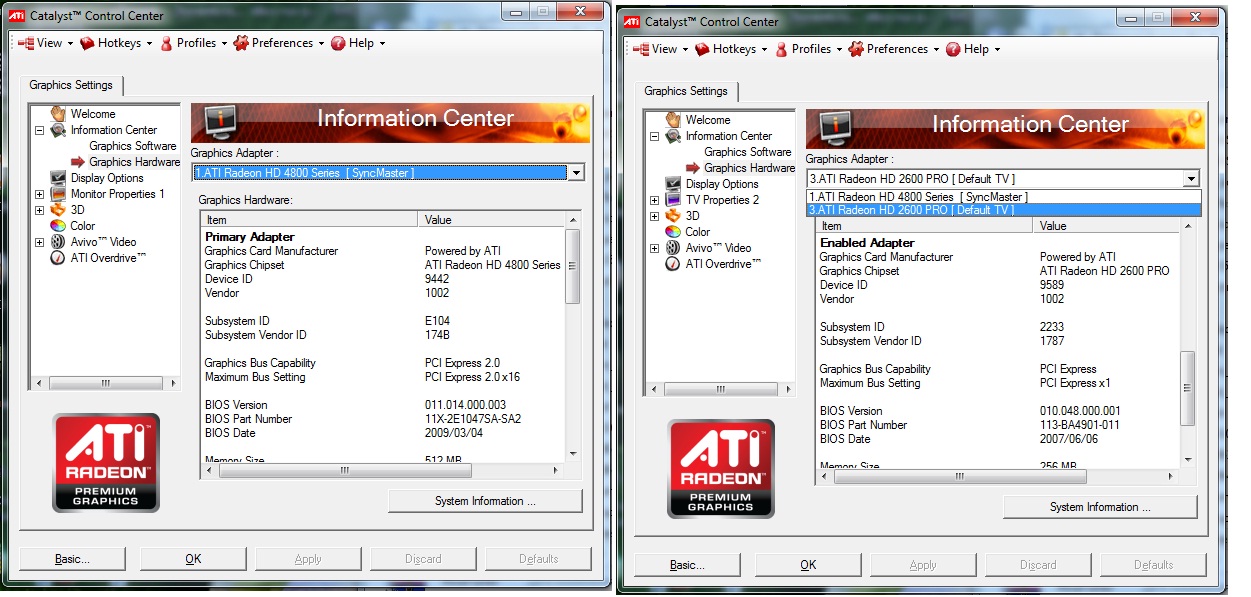Expand 3D node in left window
1251x597 pixels.
40,210
